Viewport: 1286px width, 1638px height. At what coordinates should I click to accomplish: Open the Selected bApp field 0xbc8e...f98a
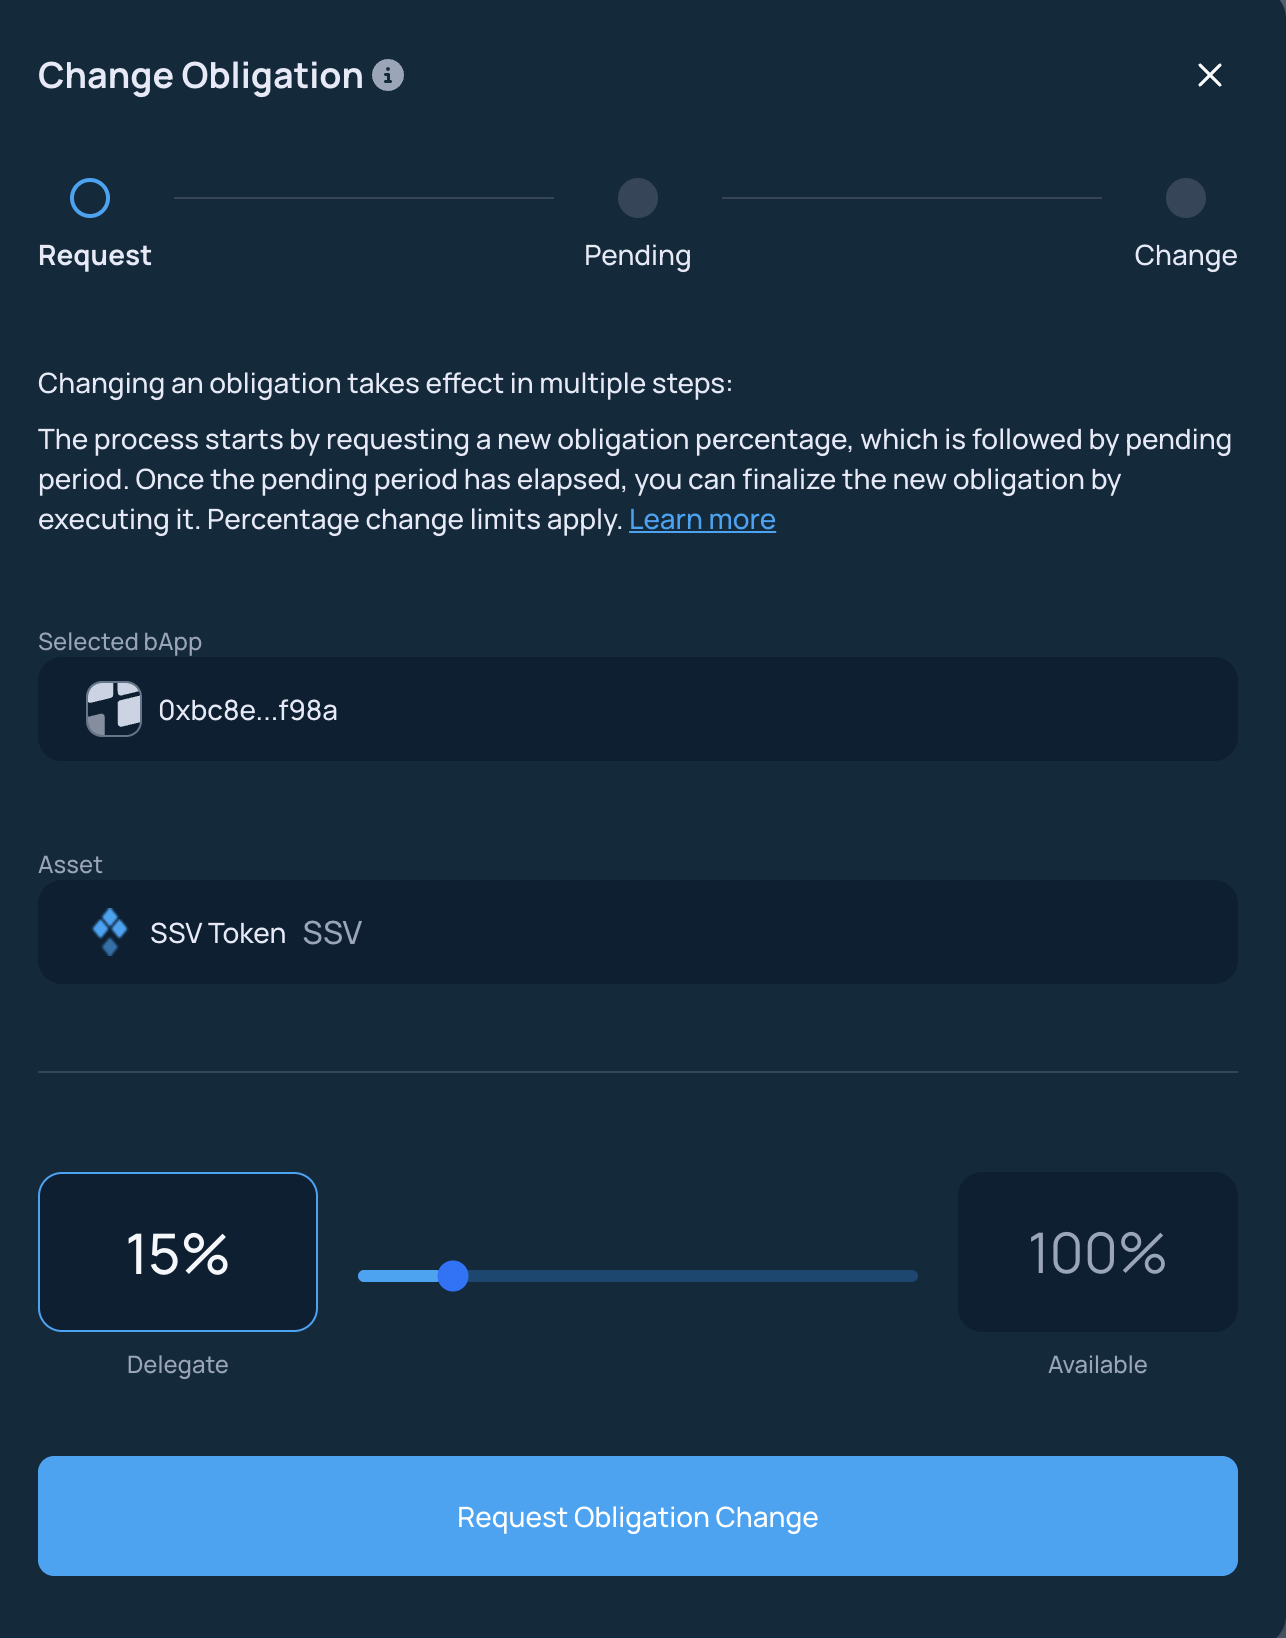point(638,709)
